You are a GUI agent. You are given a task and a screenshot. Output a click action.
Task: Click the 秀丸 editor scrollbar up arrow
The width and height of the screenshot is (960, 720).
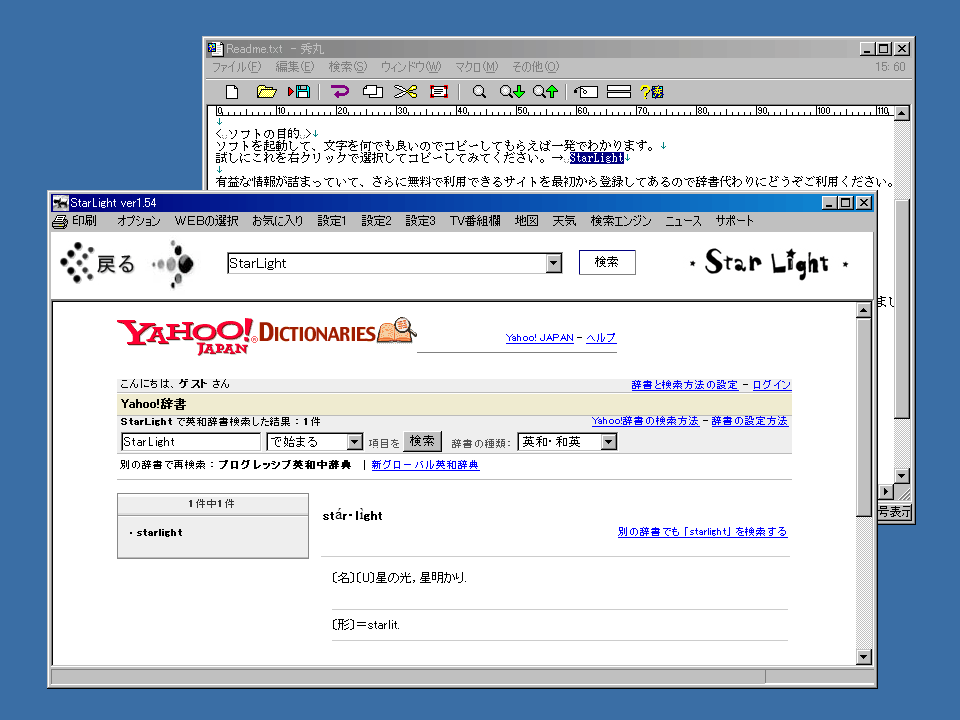pyautogui.click(x=902, y=113)
